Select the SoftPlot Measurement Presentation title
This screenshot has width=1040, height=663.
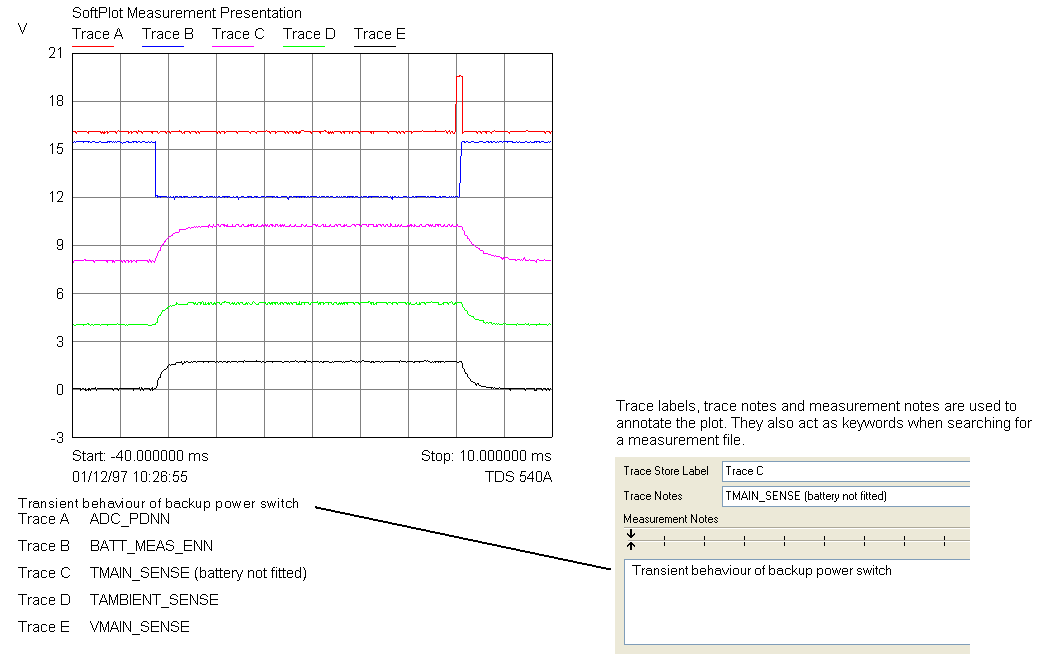pyautogui.click(x=186, y=13)
